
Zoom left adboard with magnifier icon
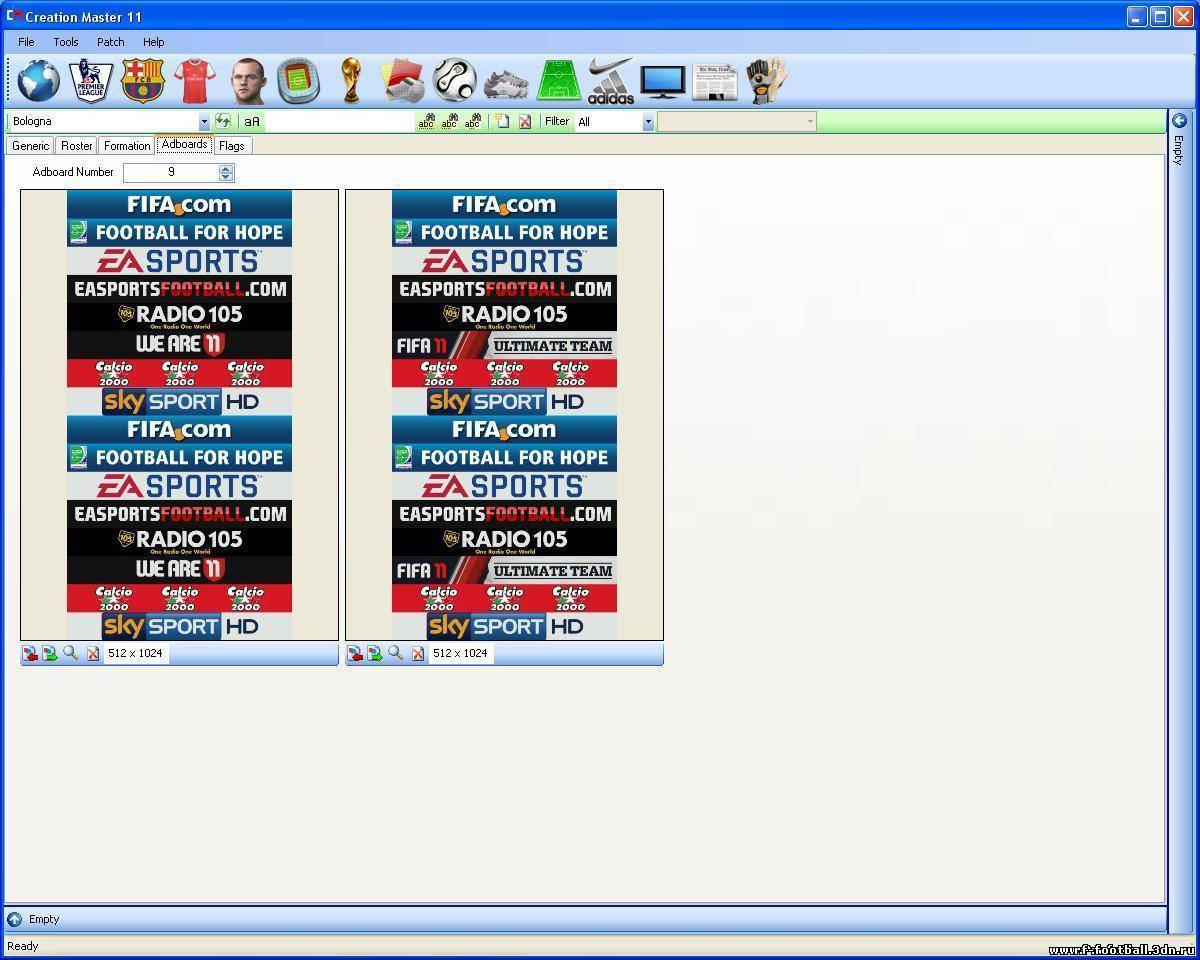tap(70, 653)
